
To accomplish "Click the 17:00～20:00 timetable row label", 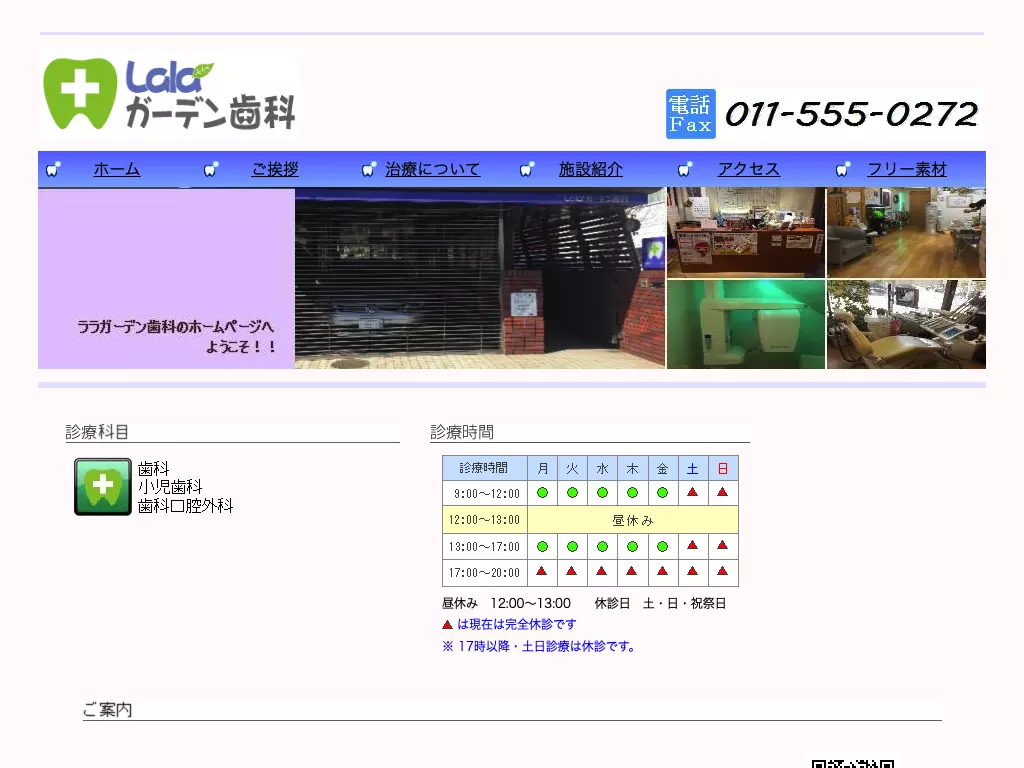I will click(x=485, y=573).
